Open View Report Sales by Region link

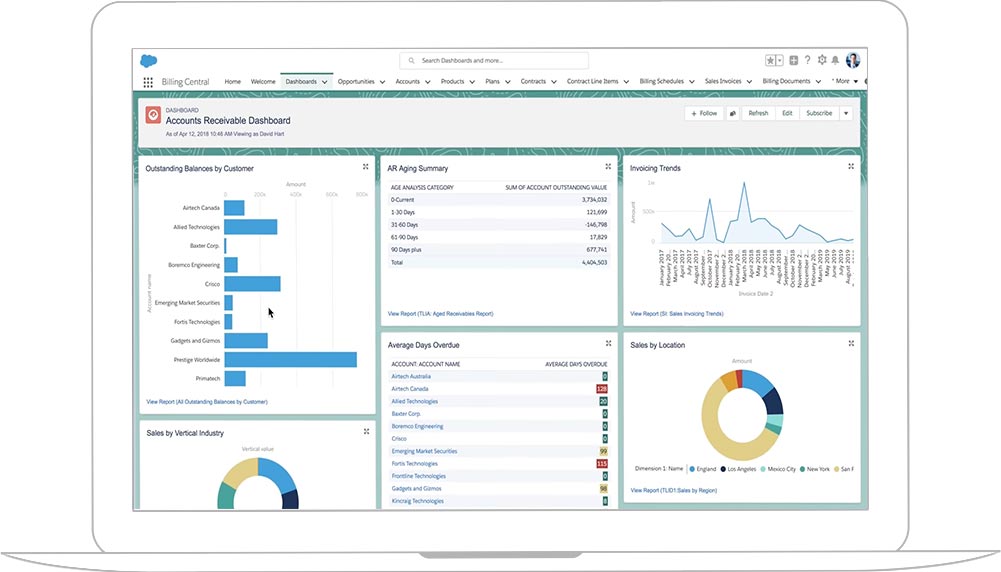click(x=674, y=491)
